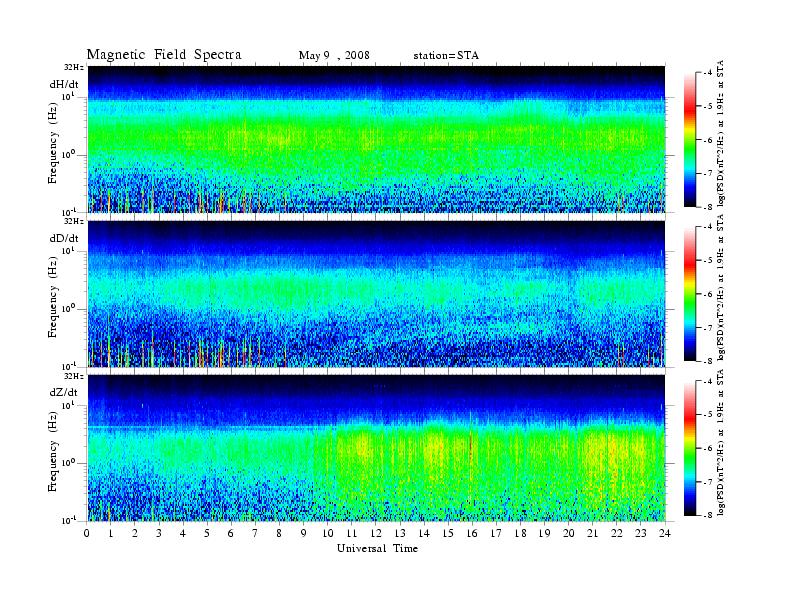This screenshot has width=792, height=612.
Task: Click the '-6' tick on the dH/dt colorbar
Action: 708,140
